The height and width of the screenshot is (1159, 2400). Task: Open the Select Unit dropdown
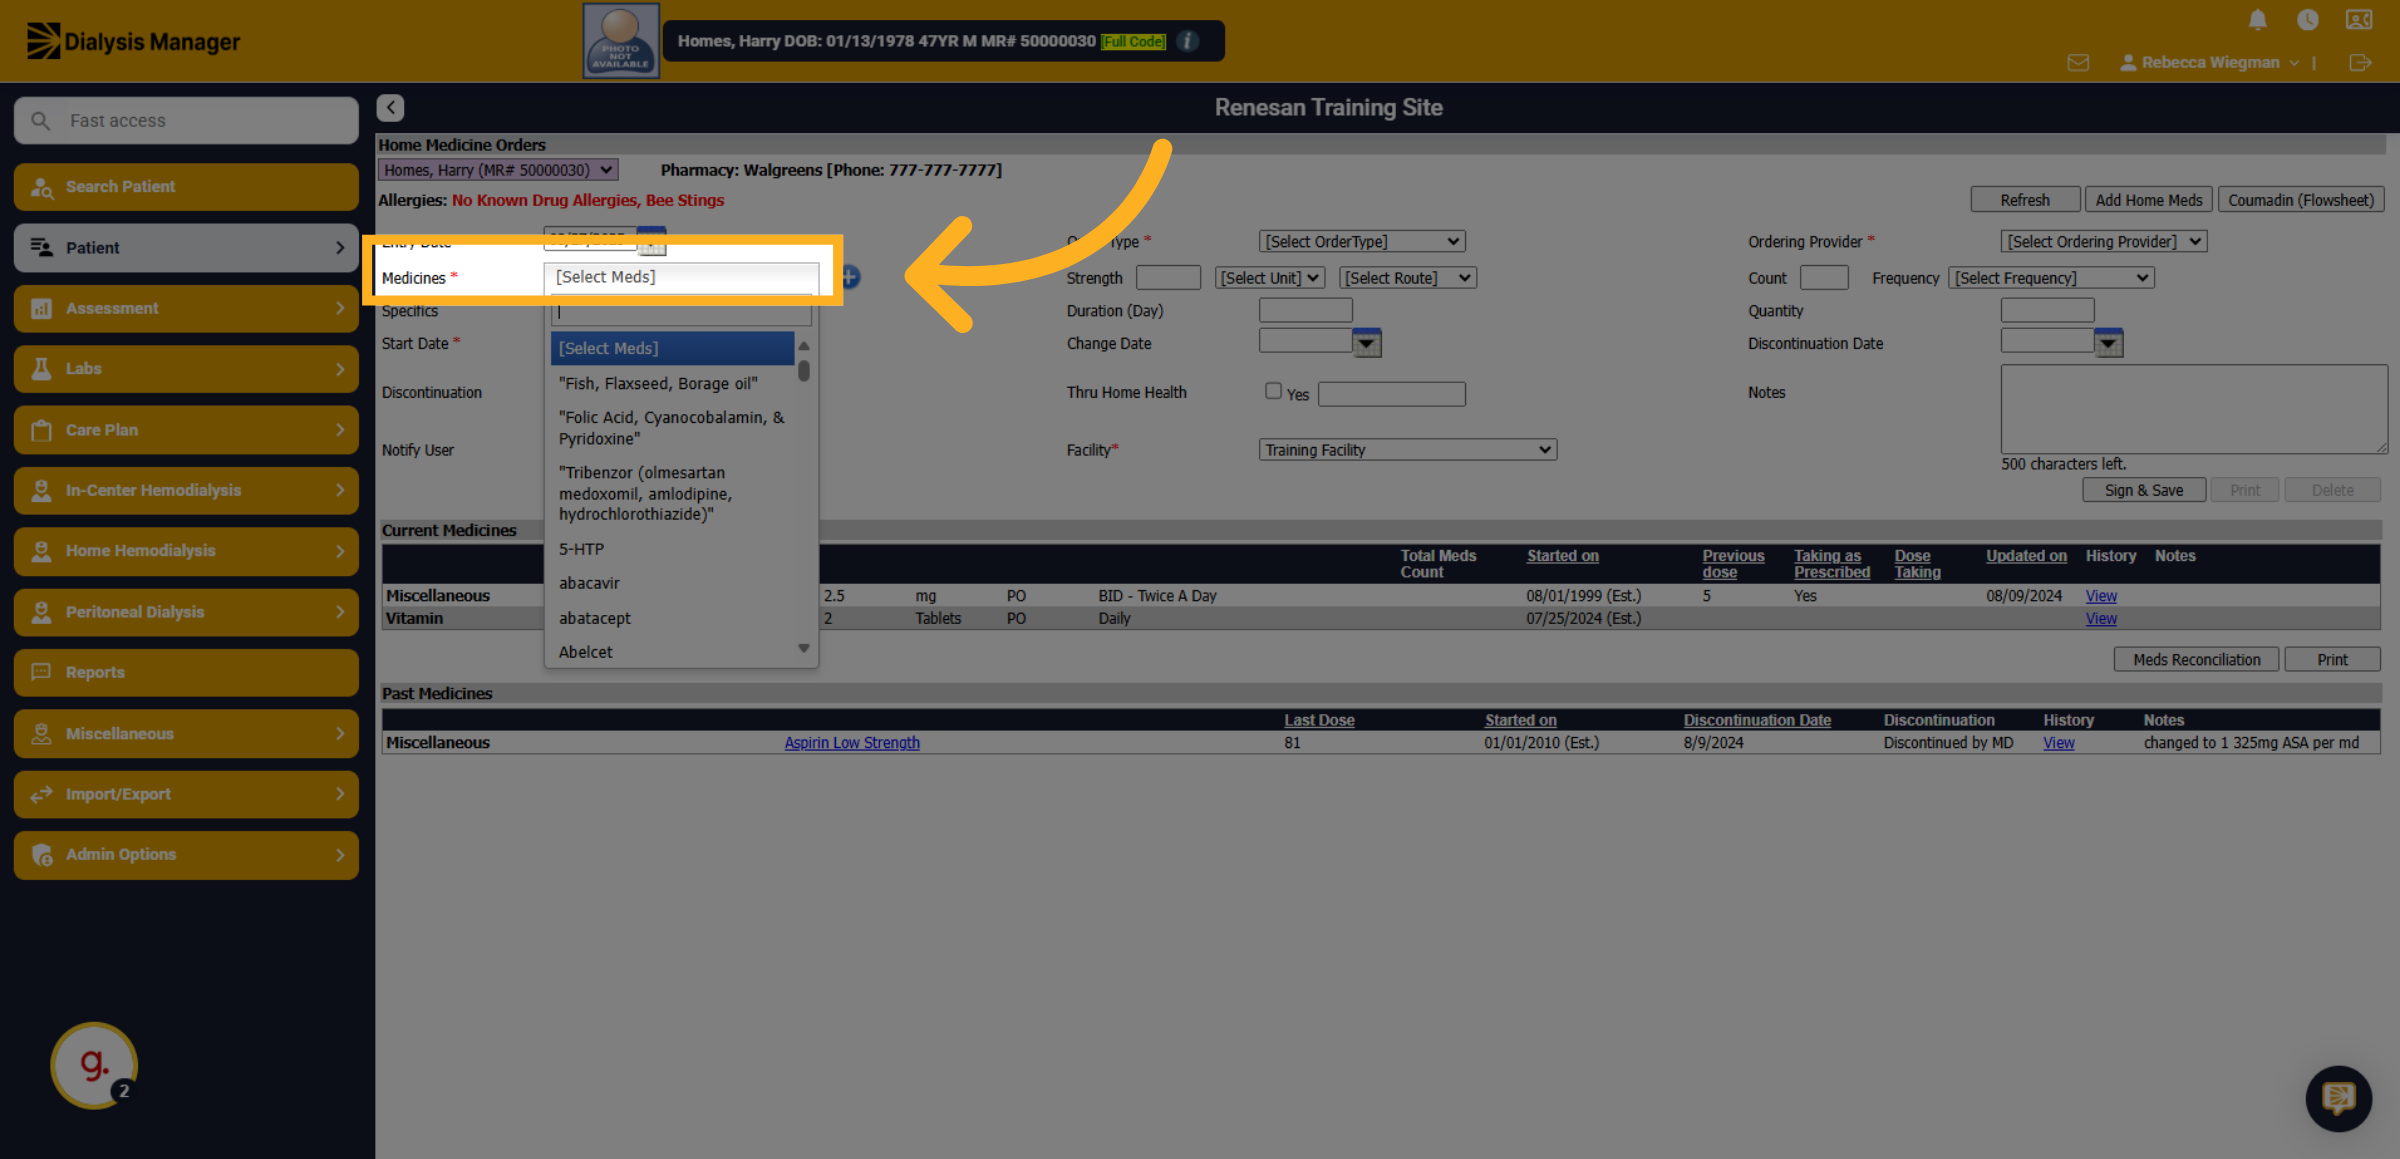(1270, 278)
